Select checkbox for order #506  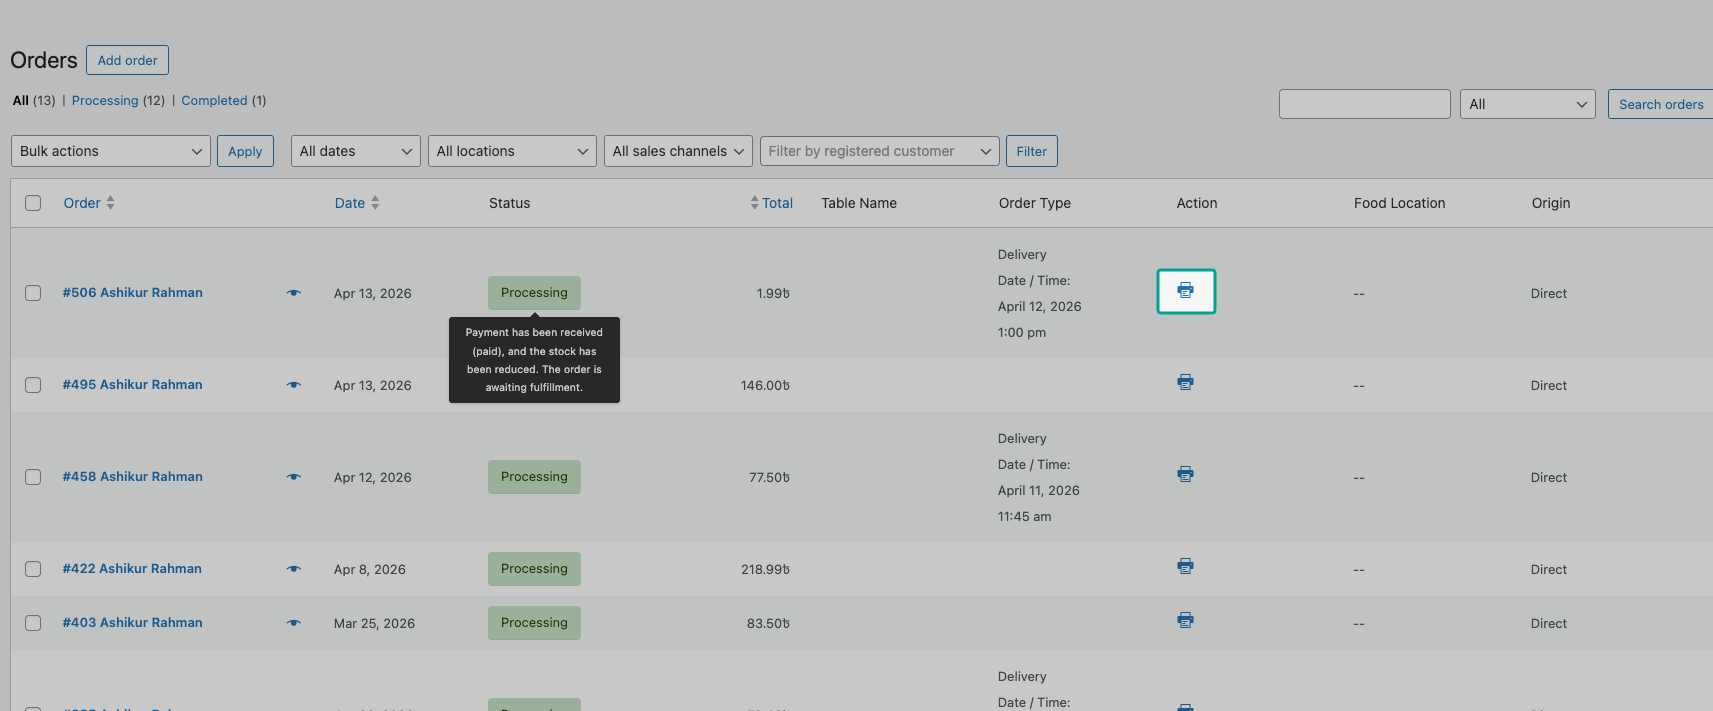pos(33,293)
